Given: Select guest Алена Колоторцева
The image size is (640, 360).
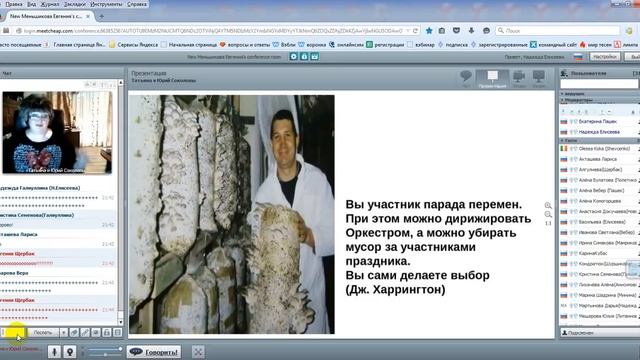Looking at the screenshot, I should (600, 201).
